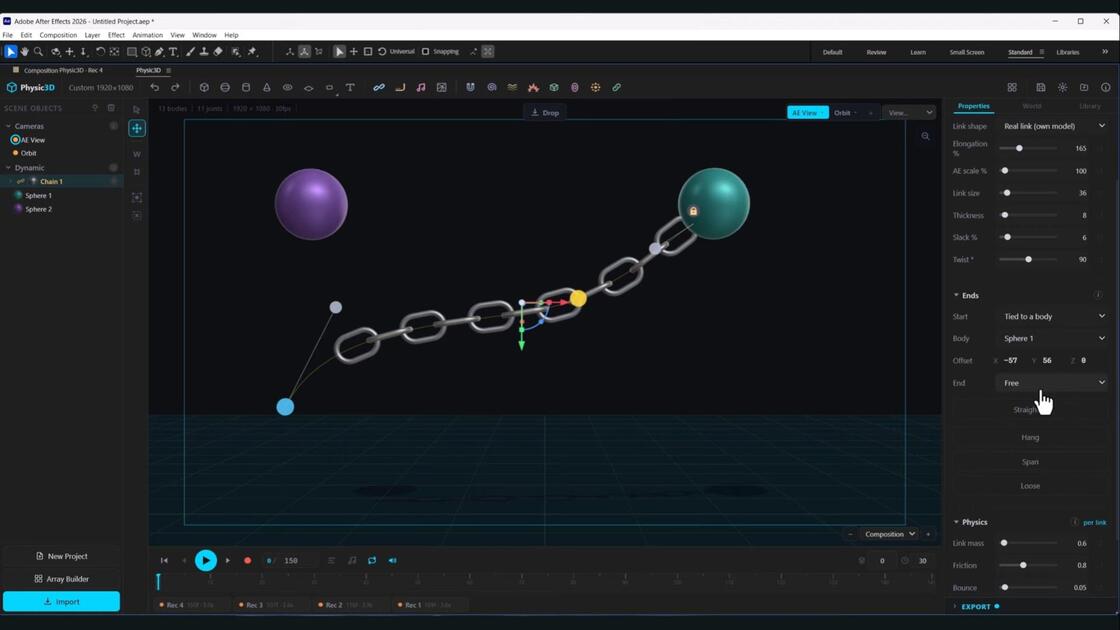Screen dimensions: 1120x630
Task: Adjust the Twist slider
Action: [x=1029, y=259]
